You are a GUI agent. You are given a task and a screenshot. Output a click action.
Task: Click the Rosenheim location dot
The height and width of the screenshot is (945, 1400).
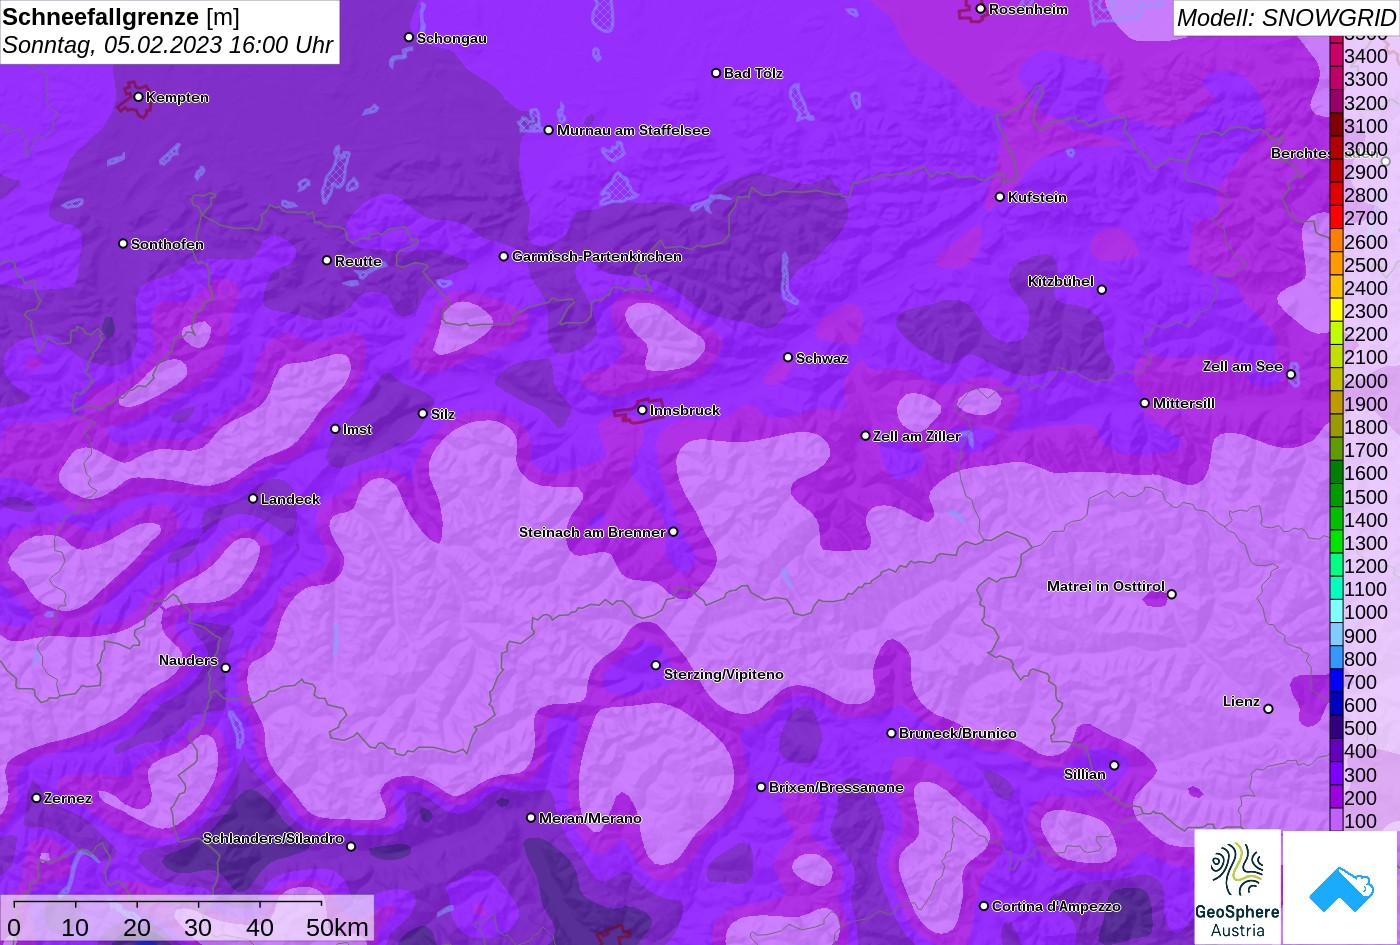(980, 9)
